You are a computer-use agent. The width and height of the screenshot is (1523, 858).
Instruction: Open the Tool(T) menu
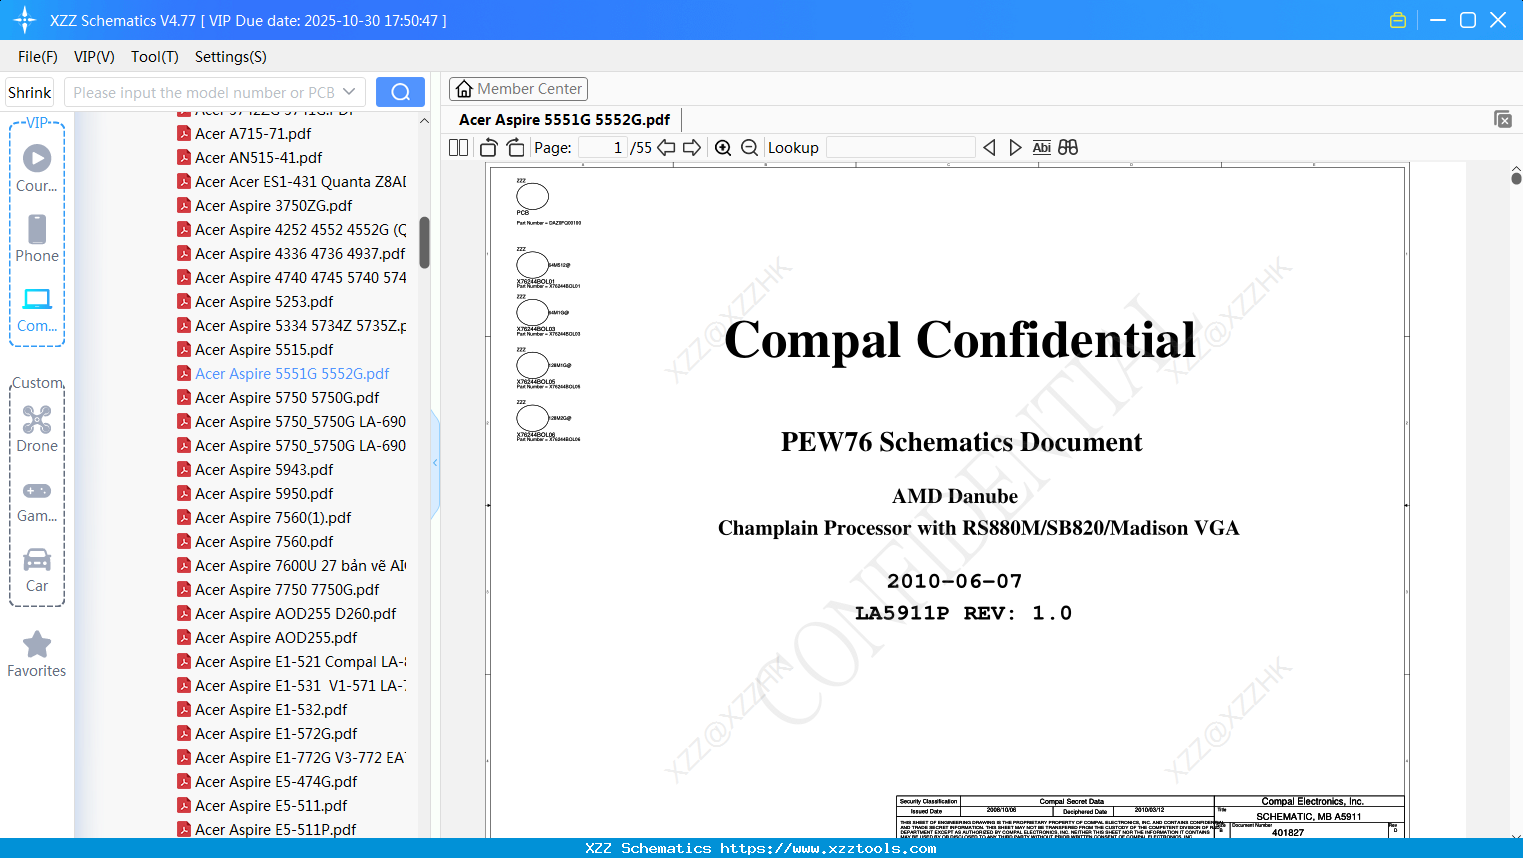(155, 57)
